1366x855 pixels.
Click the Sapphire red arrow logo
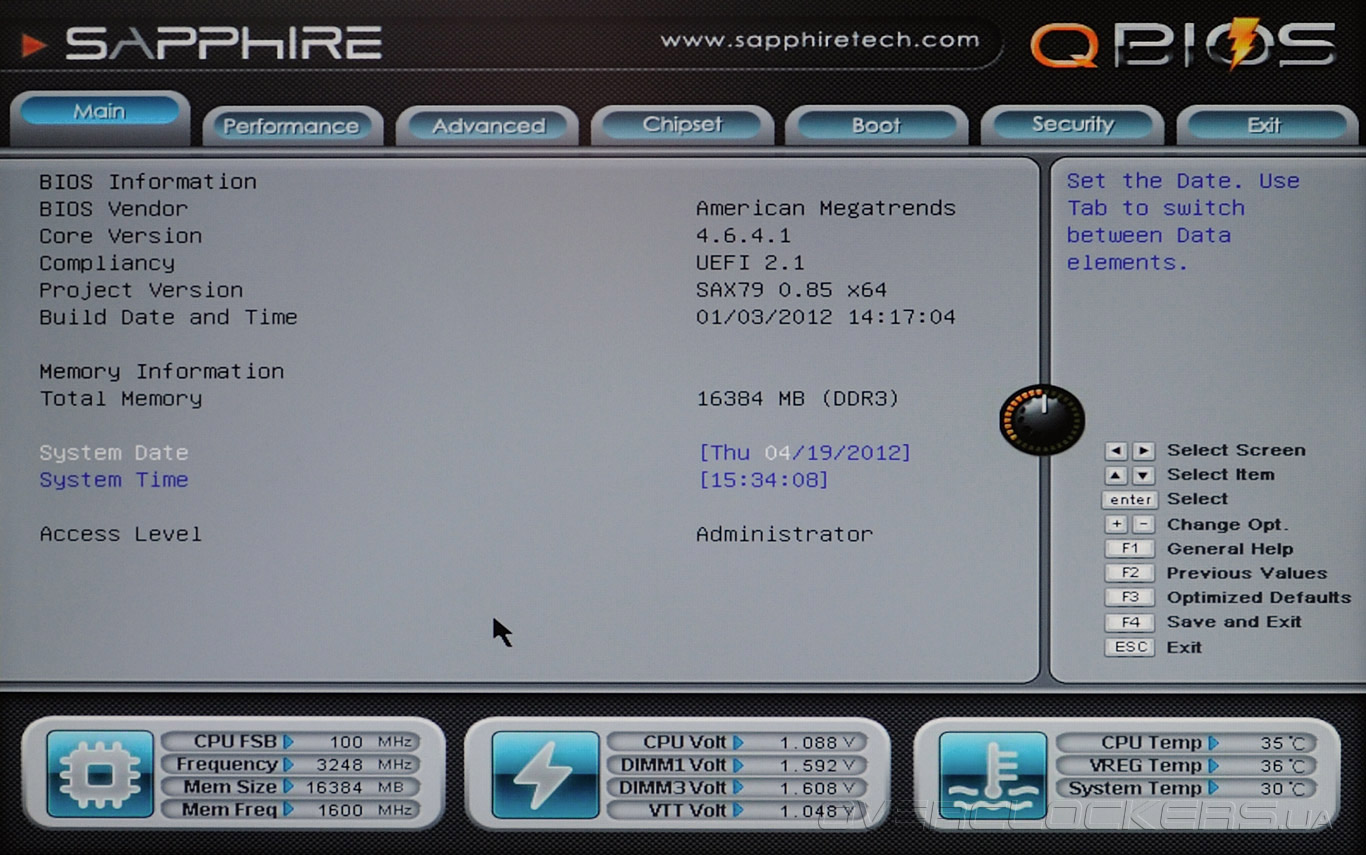(x=34, y=44)
